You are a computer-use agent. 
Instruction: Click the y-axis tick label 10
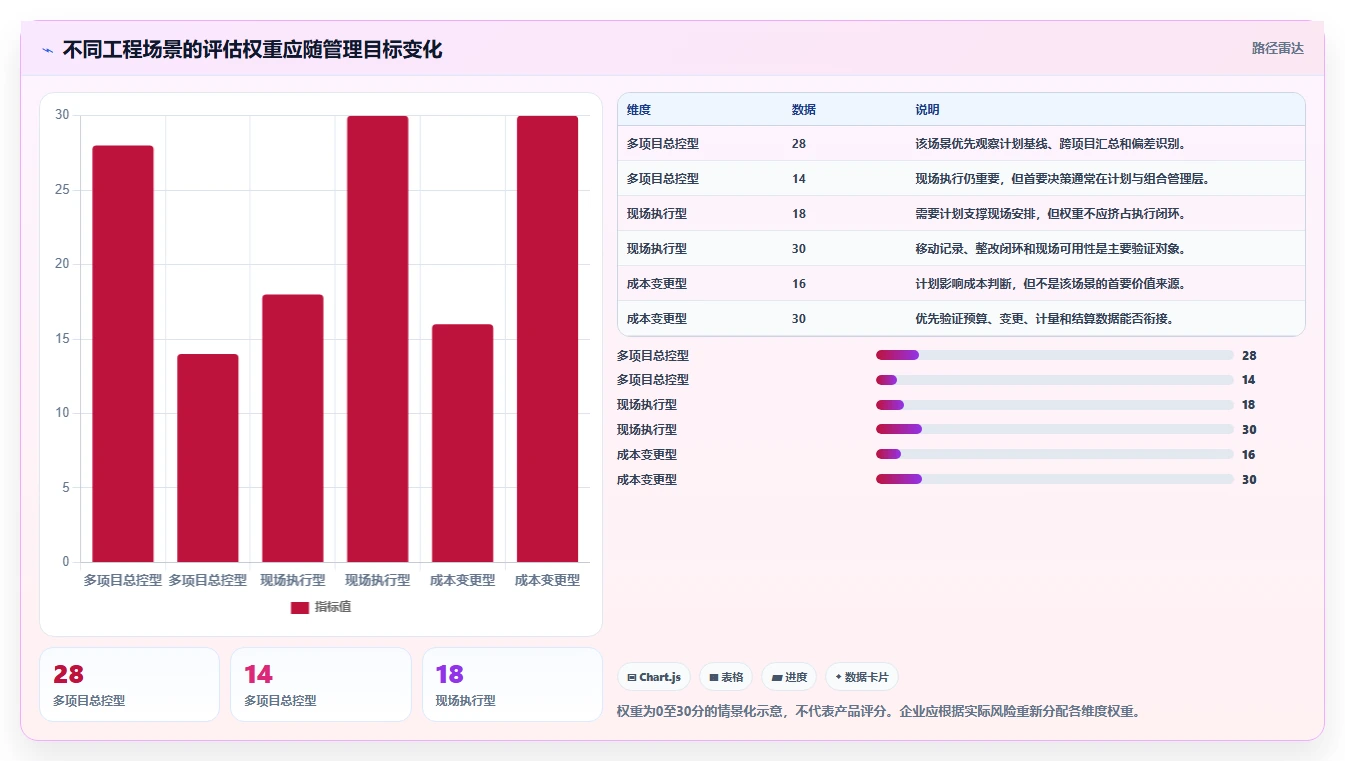62,413
